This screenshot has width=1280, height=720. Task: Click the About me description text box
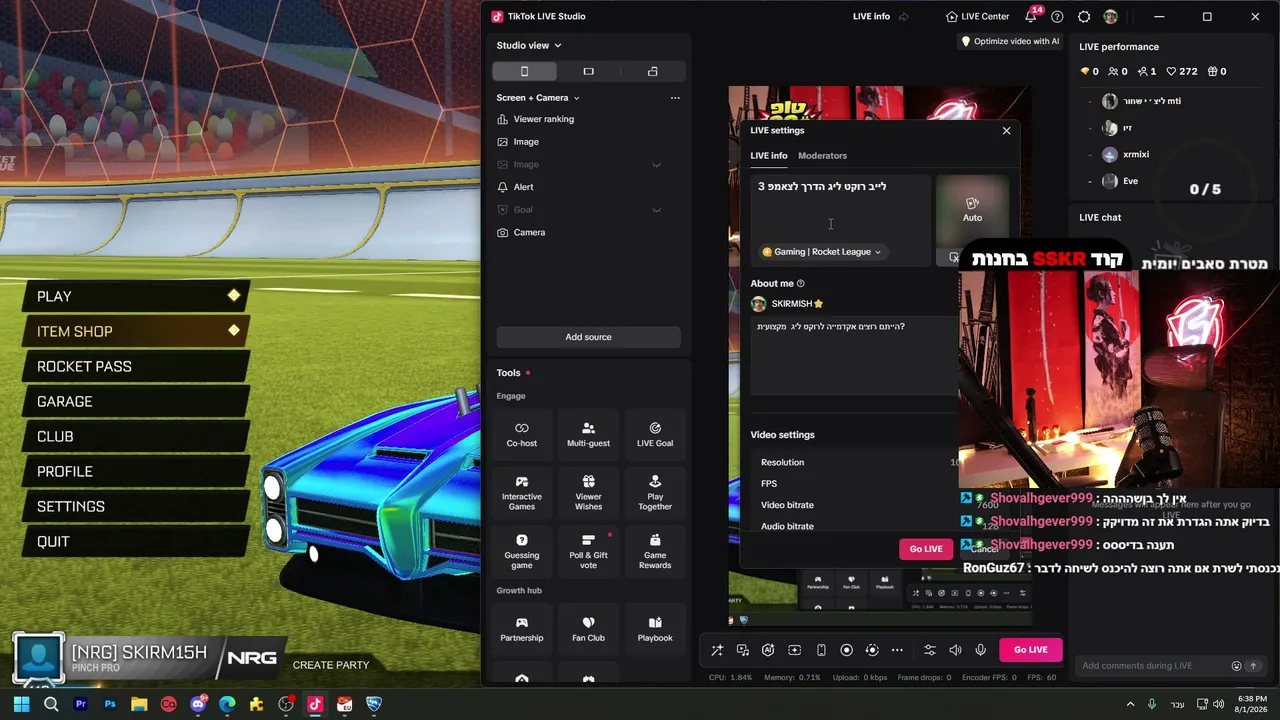[853, 356]
